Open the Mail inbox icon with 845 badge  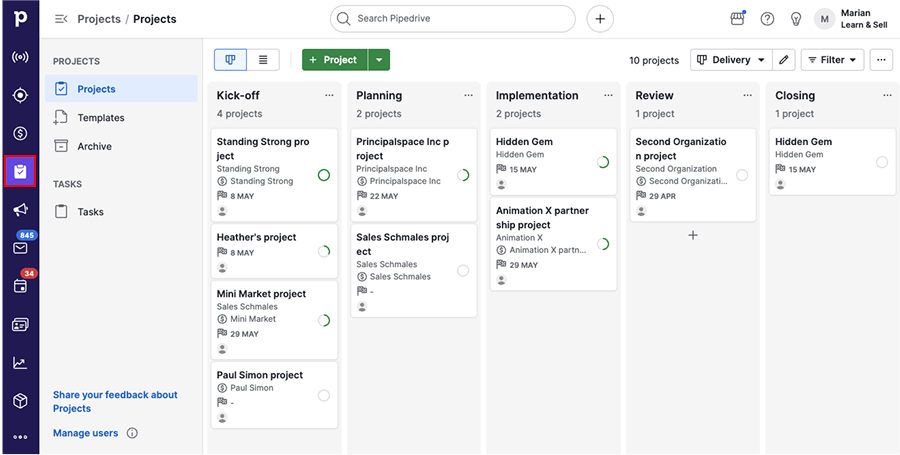pos(19,248)
